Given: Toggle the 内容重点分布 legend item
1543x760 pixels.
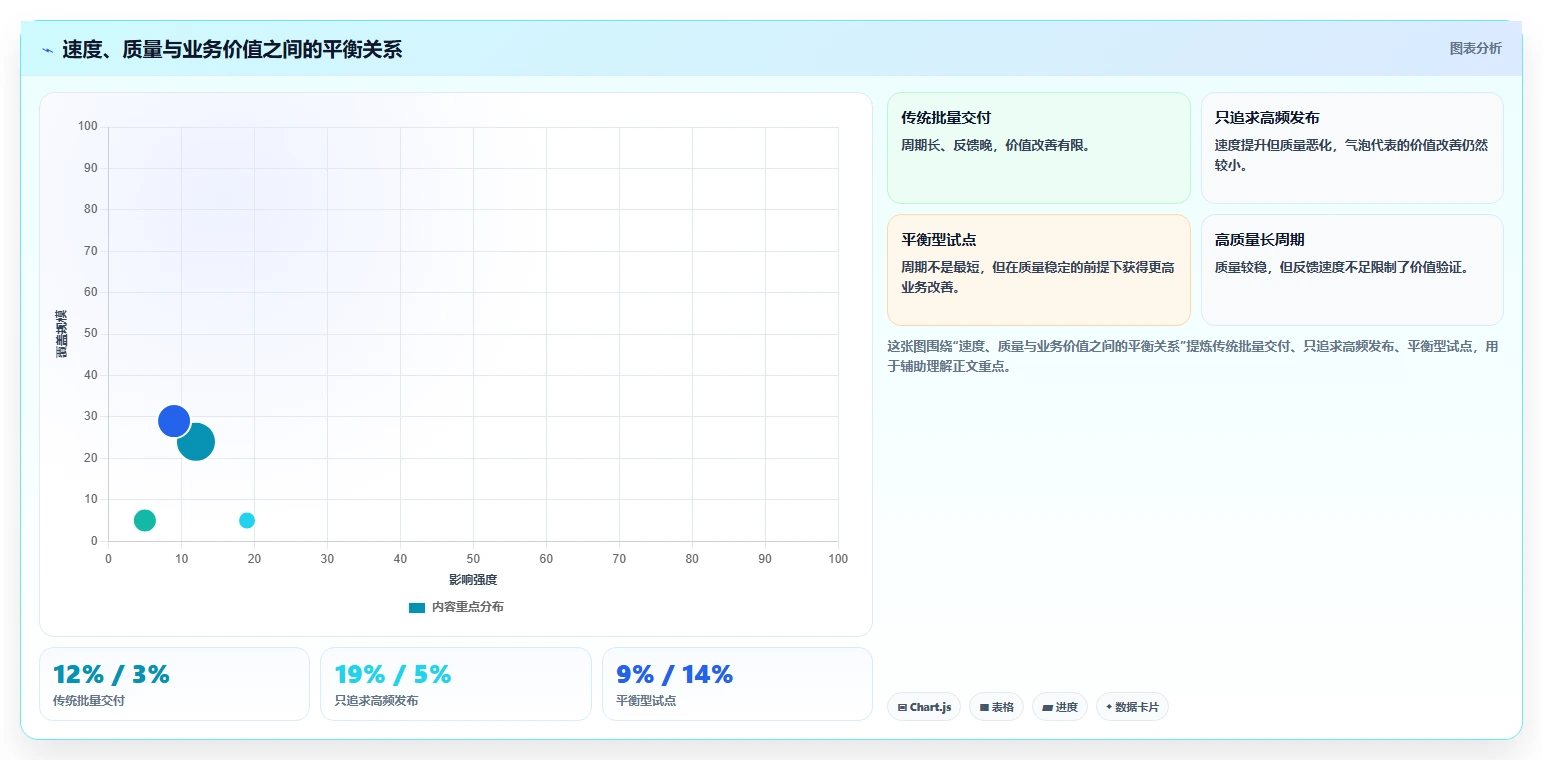Looking at the screenshot, I should [456, 607].
